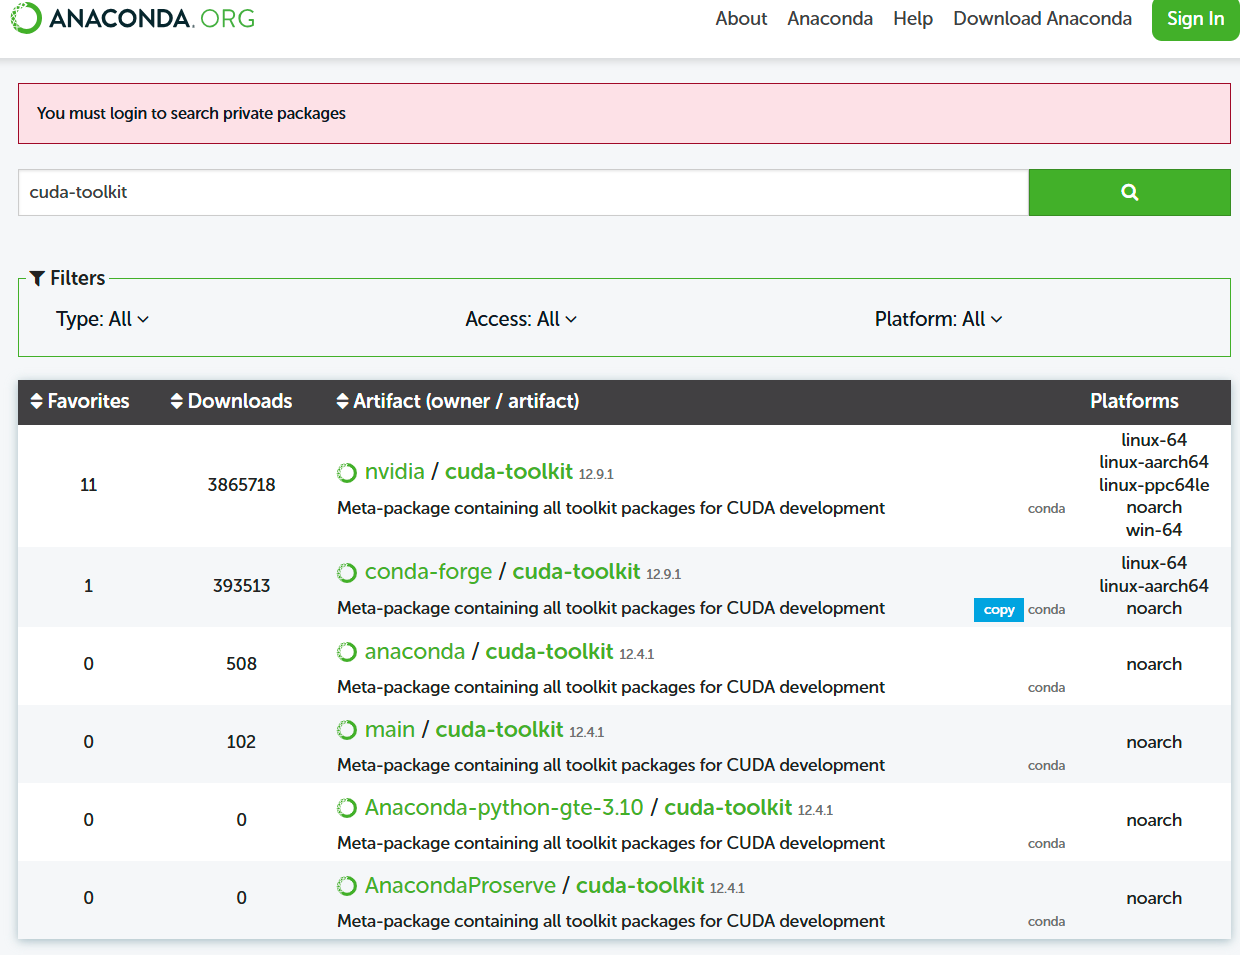Open the Help menu item
Viewport: 1240px width, 955px height.
(x=913, y=19)
